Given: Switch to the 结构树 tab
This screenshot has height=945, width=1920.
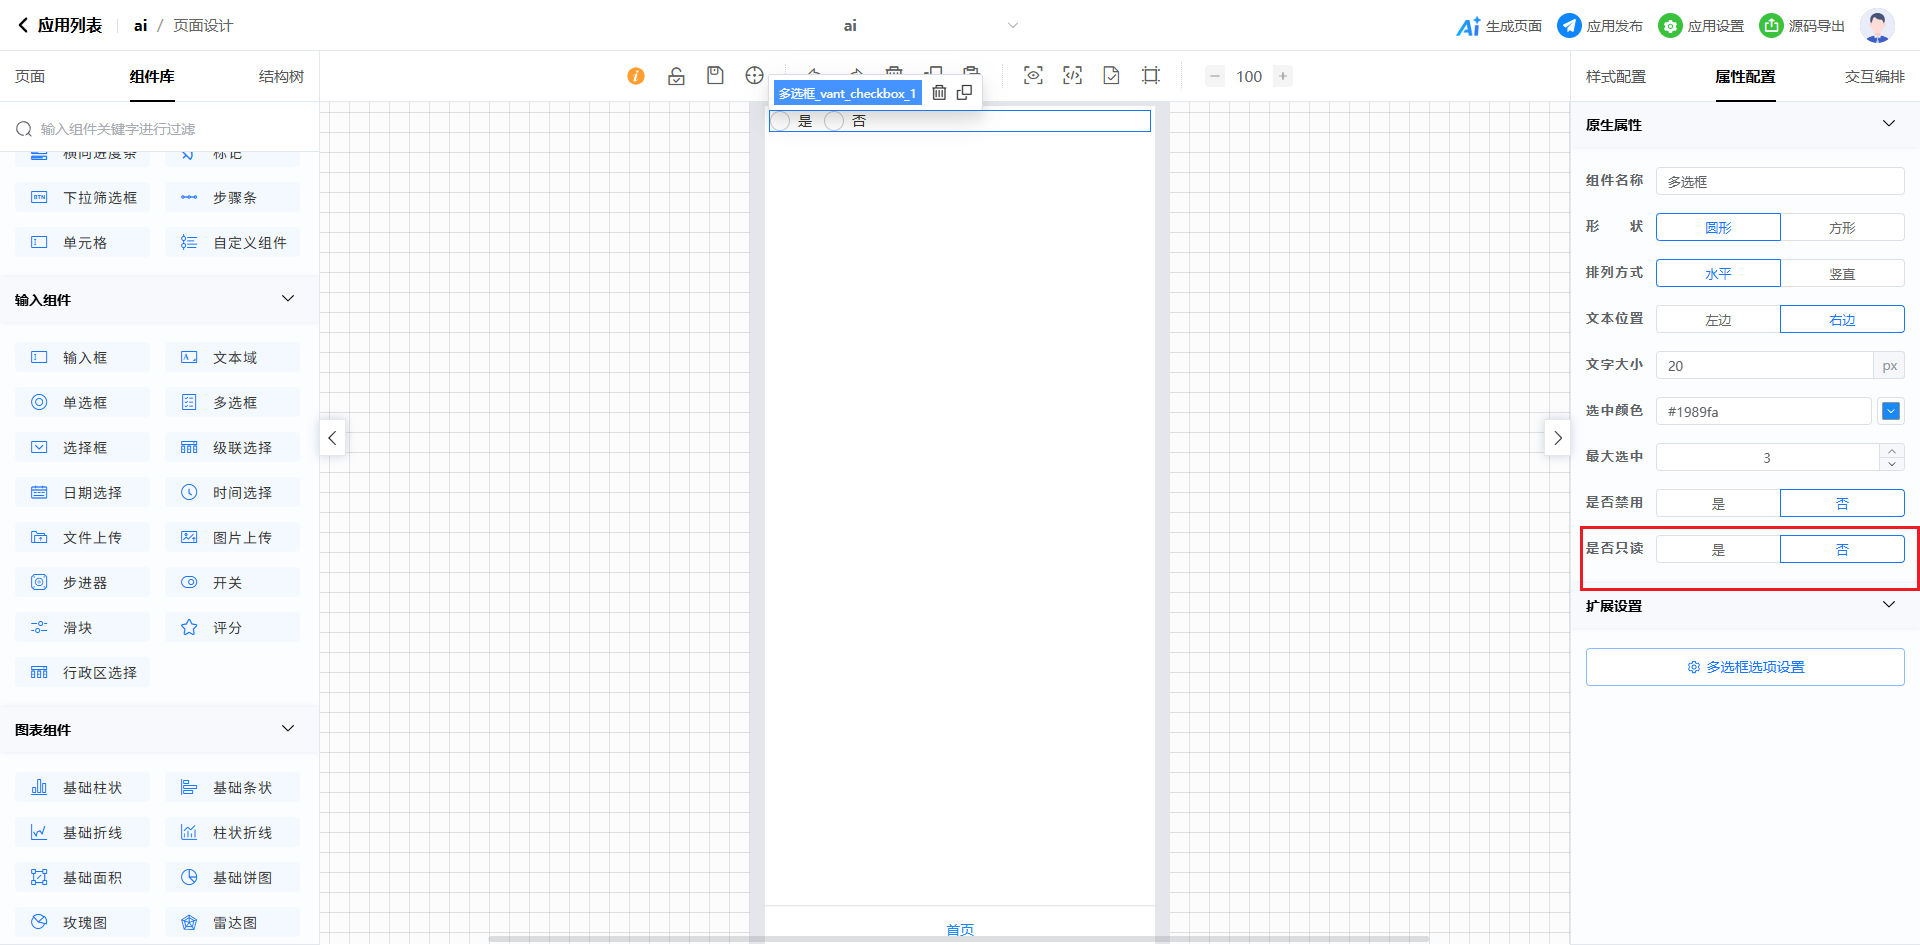Looking at the screenshot, I should tap(281, 77).
